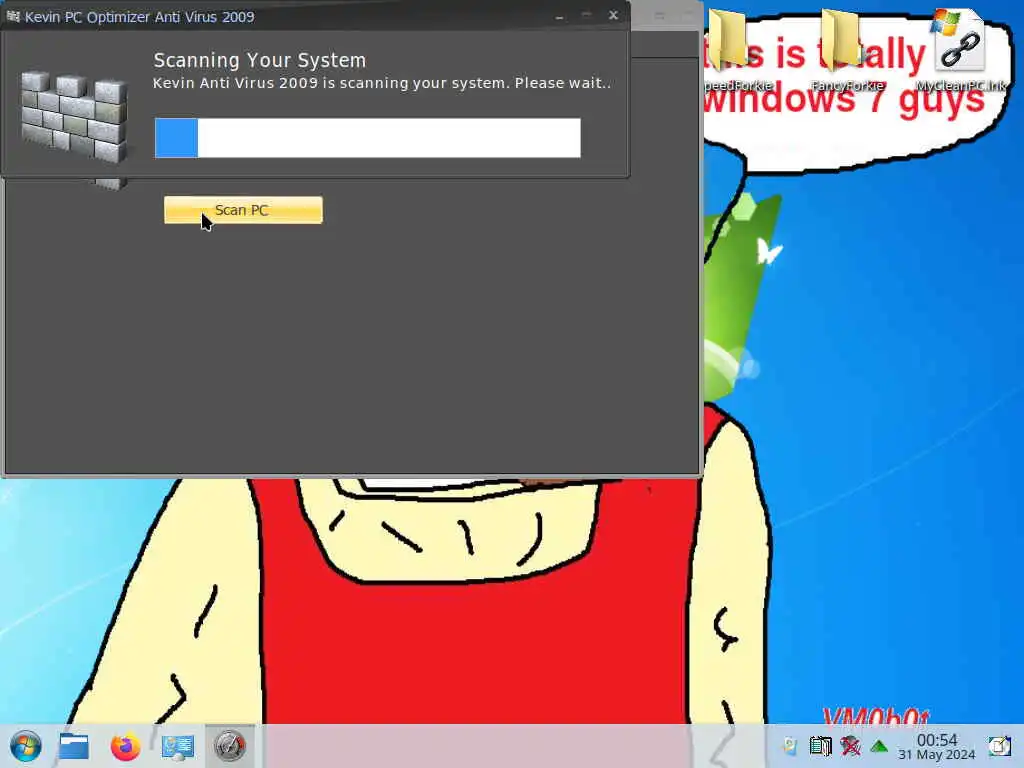Click the scanning progress bar
The image size is (1024, 768).
368,138
